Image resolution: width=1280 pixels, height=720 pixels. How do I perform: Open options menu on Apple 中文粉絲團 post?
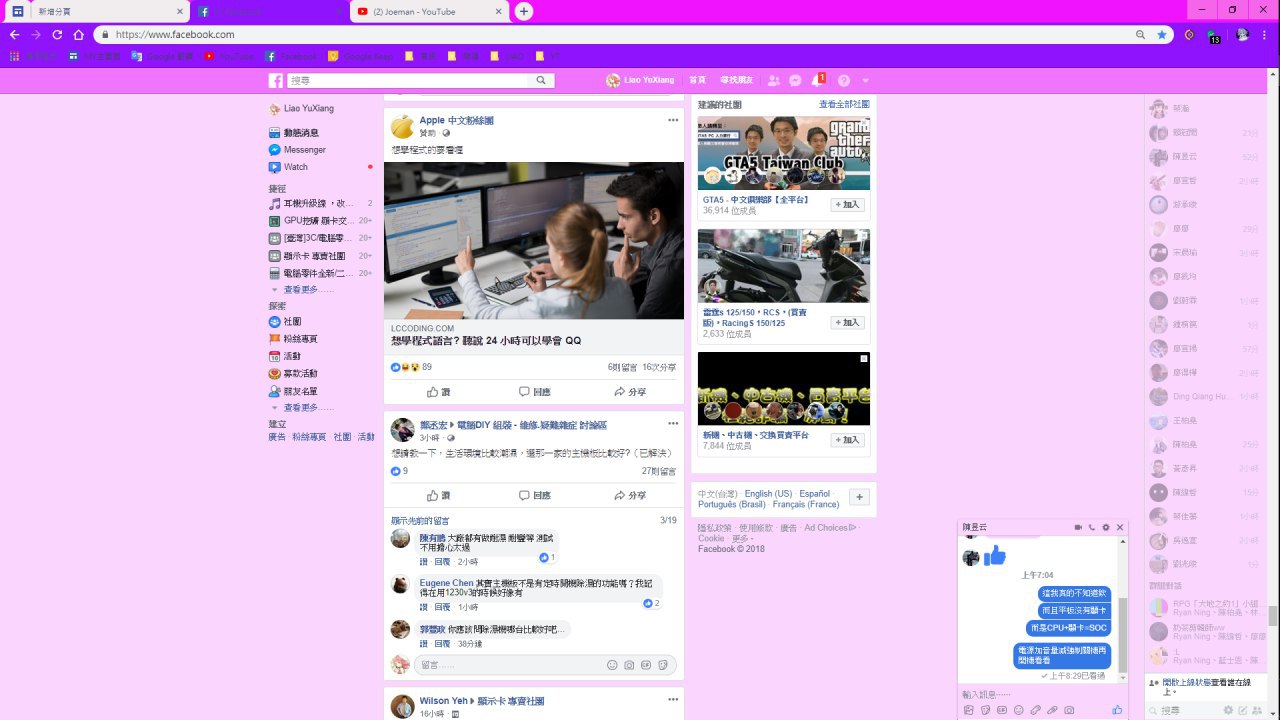click(673, 120)
